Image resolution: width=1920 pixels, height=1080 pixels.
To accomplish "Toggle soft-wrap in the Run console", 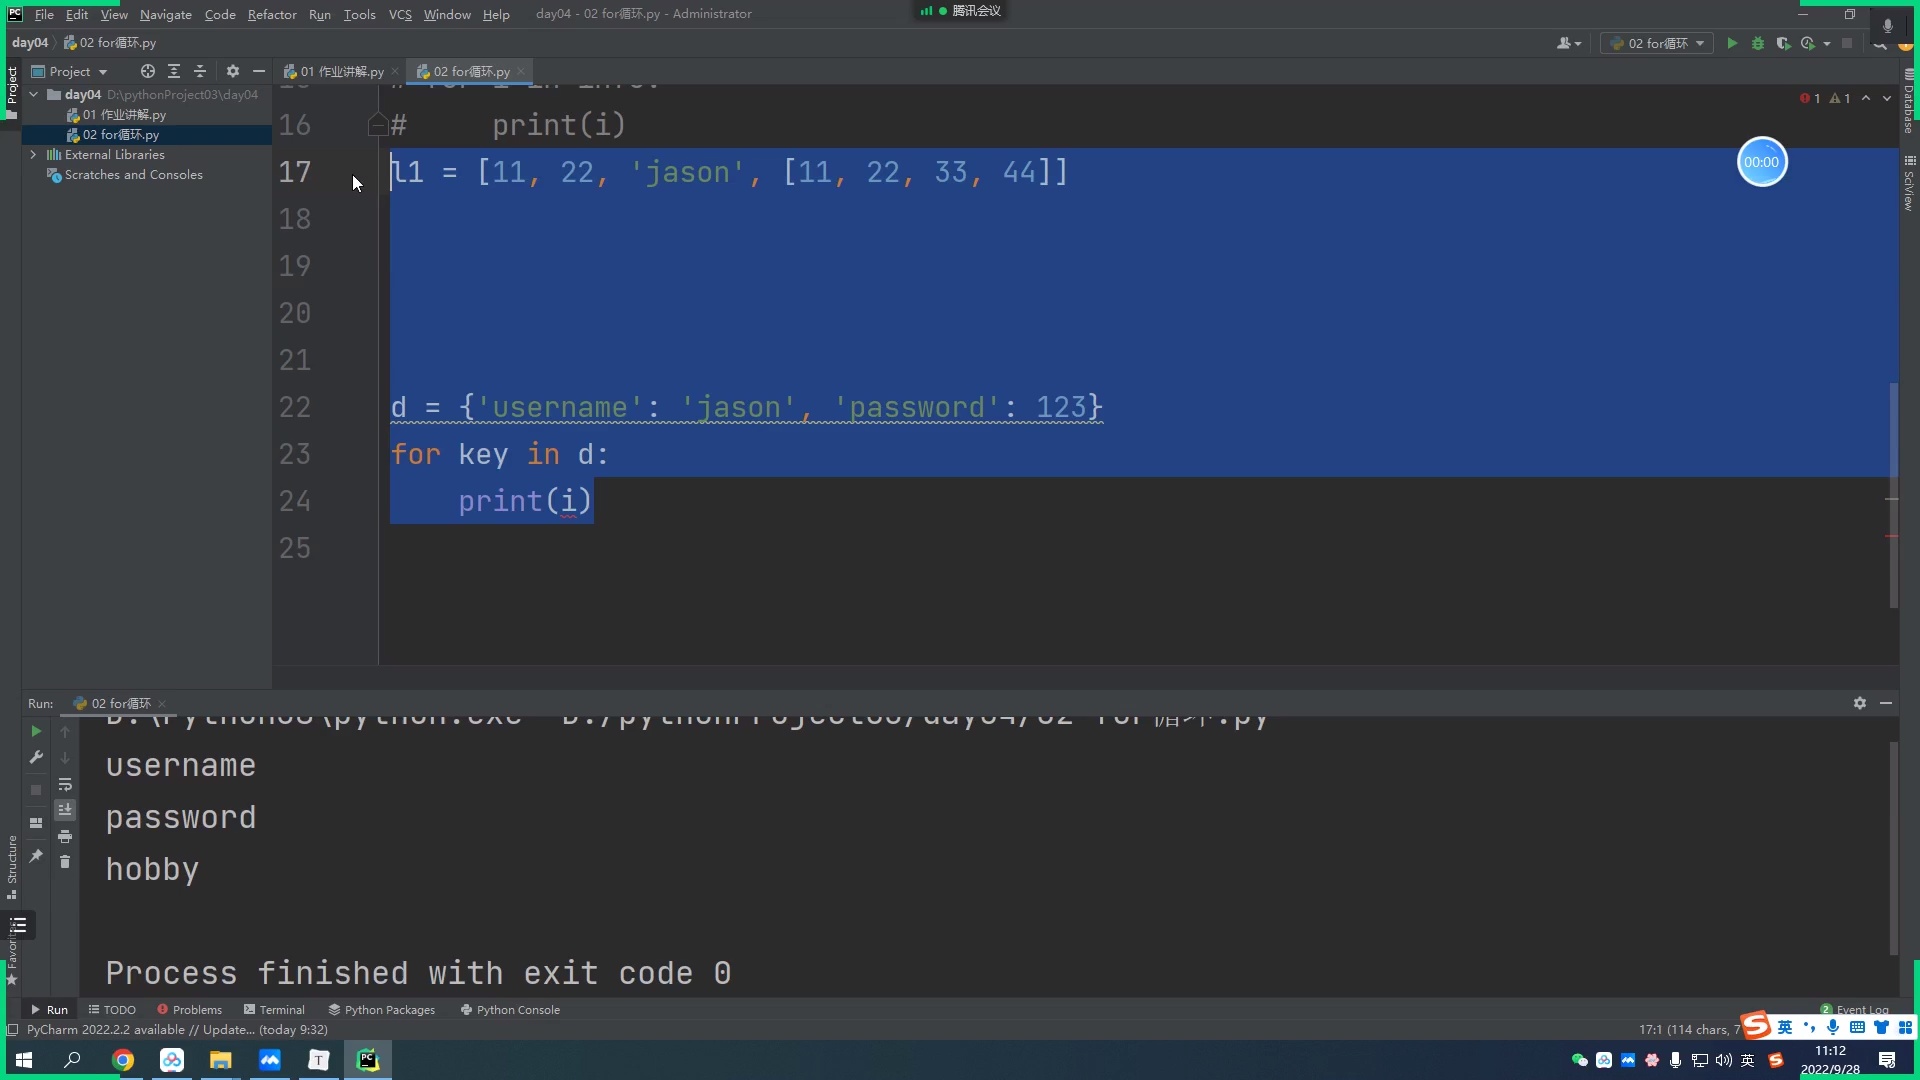I will pyautogui.click(x=65, y=784).
